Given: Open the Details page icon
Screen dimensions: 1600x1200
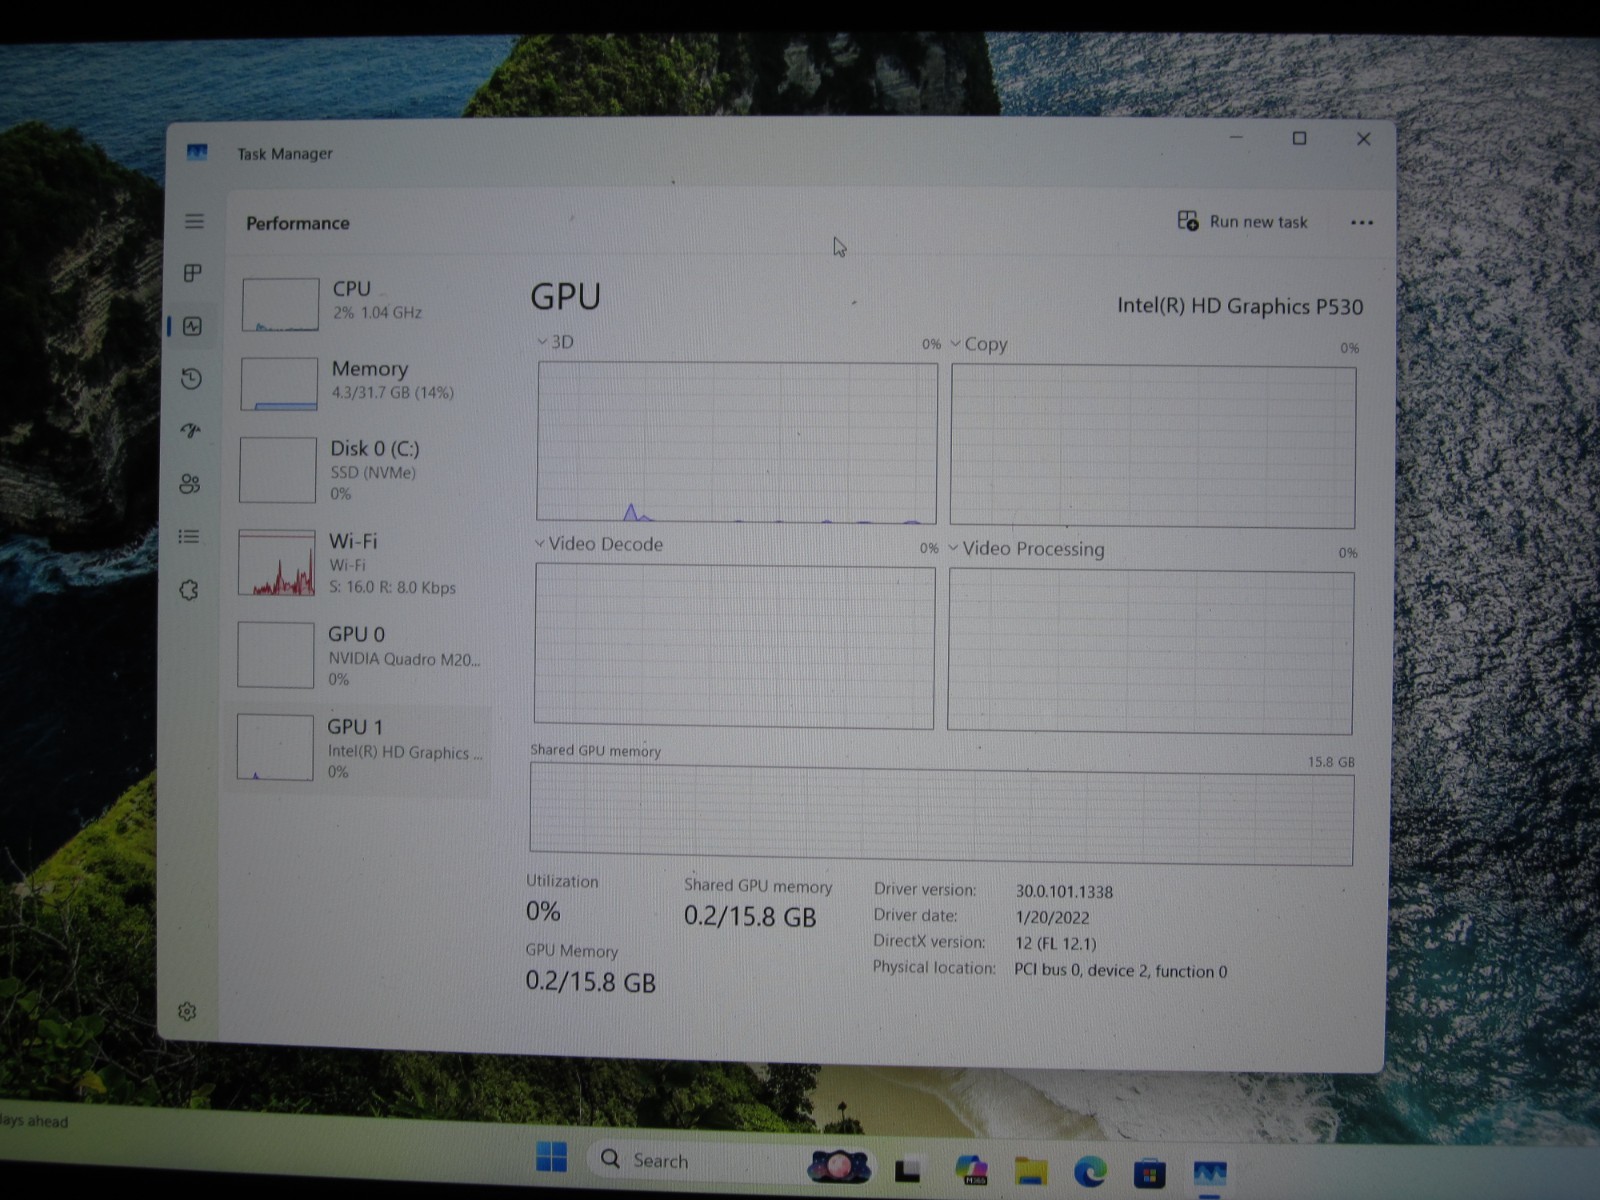Looking at the screenshot, I should (x=189, y=537).
